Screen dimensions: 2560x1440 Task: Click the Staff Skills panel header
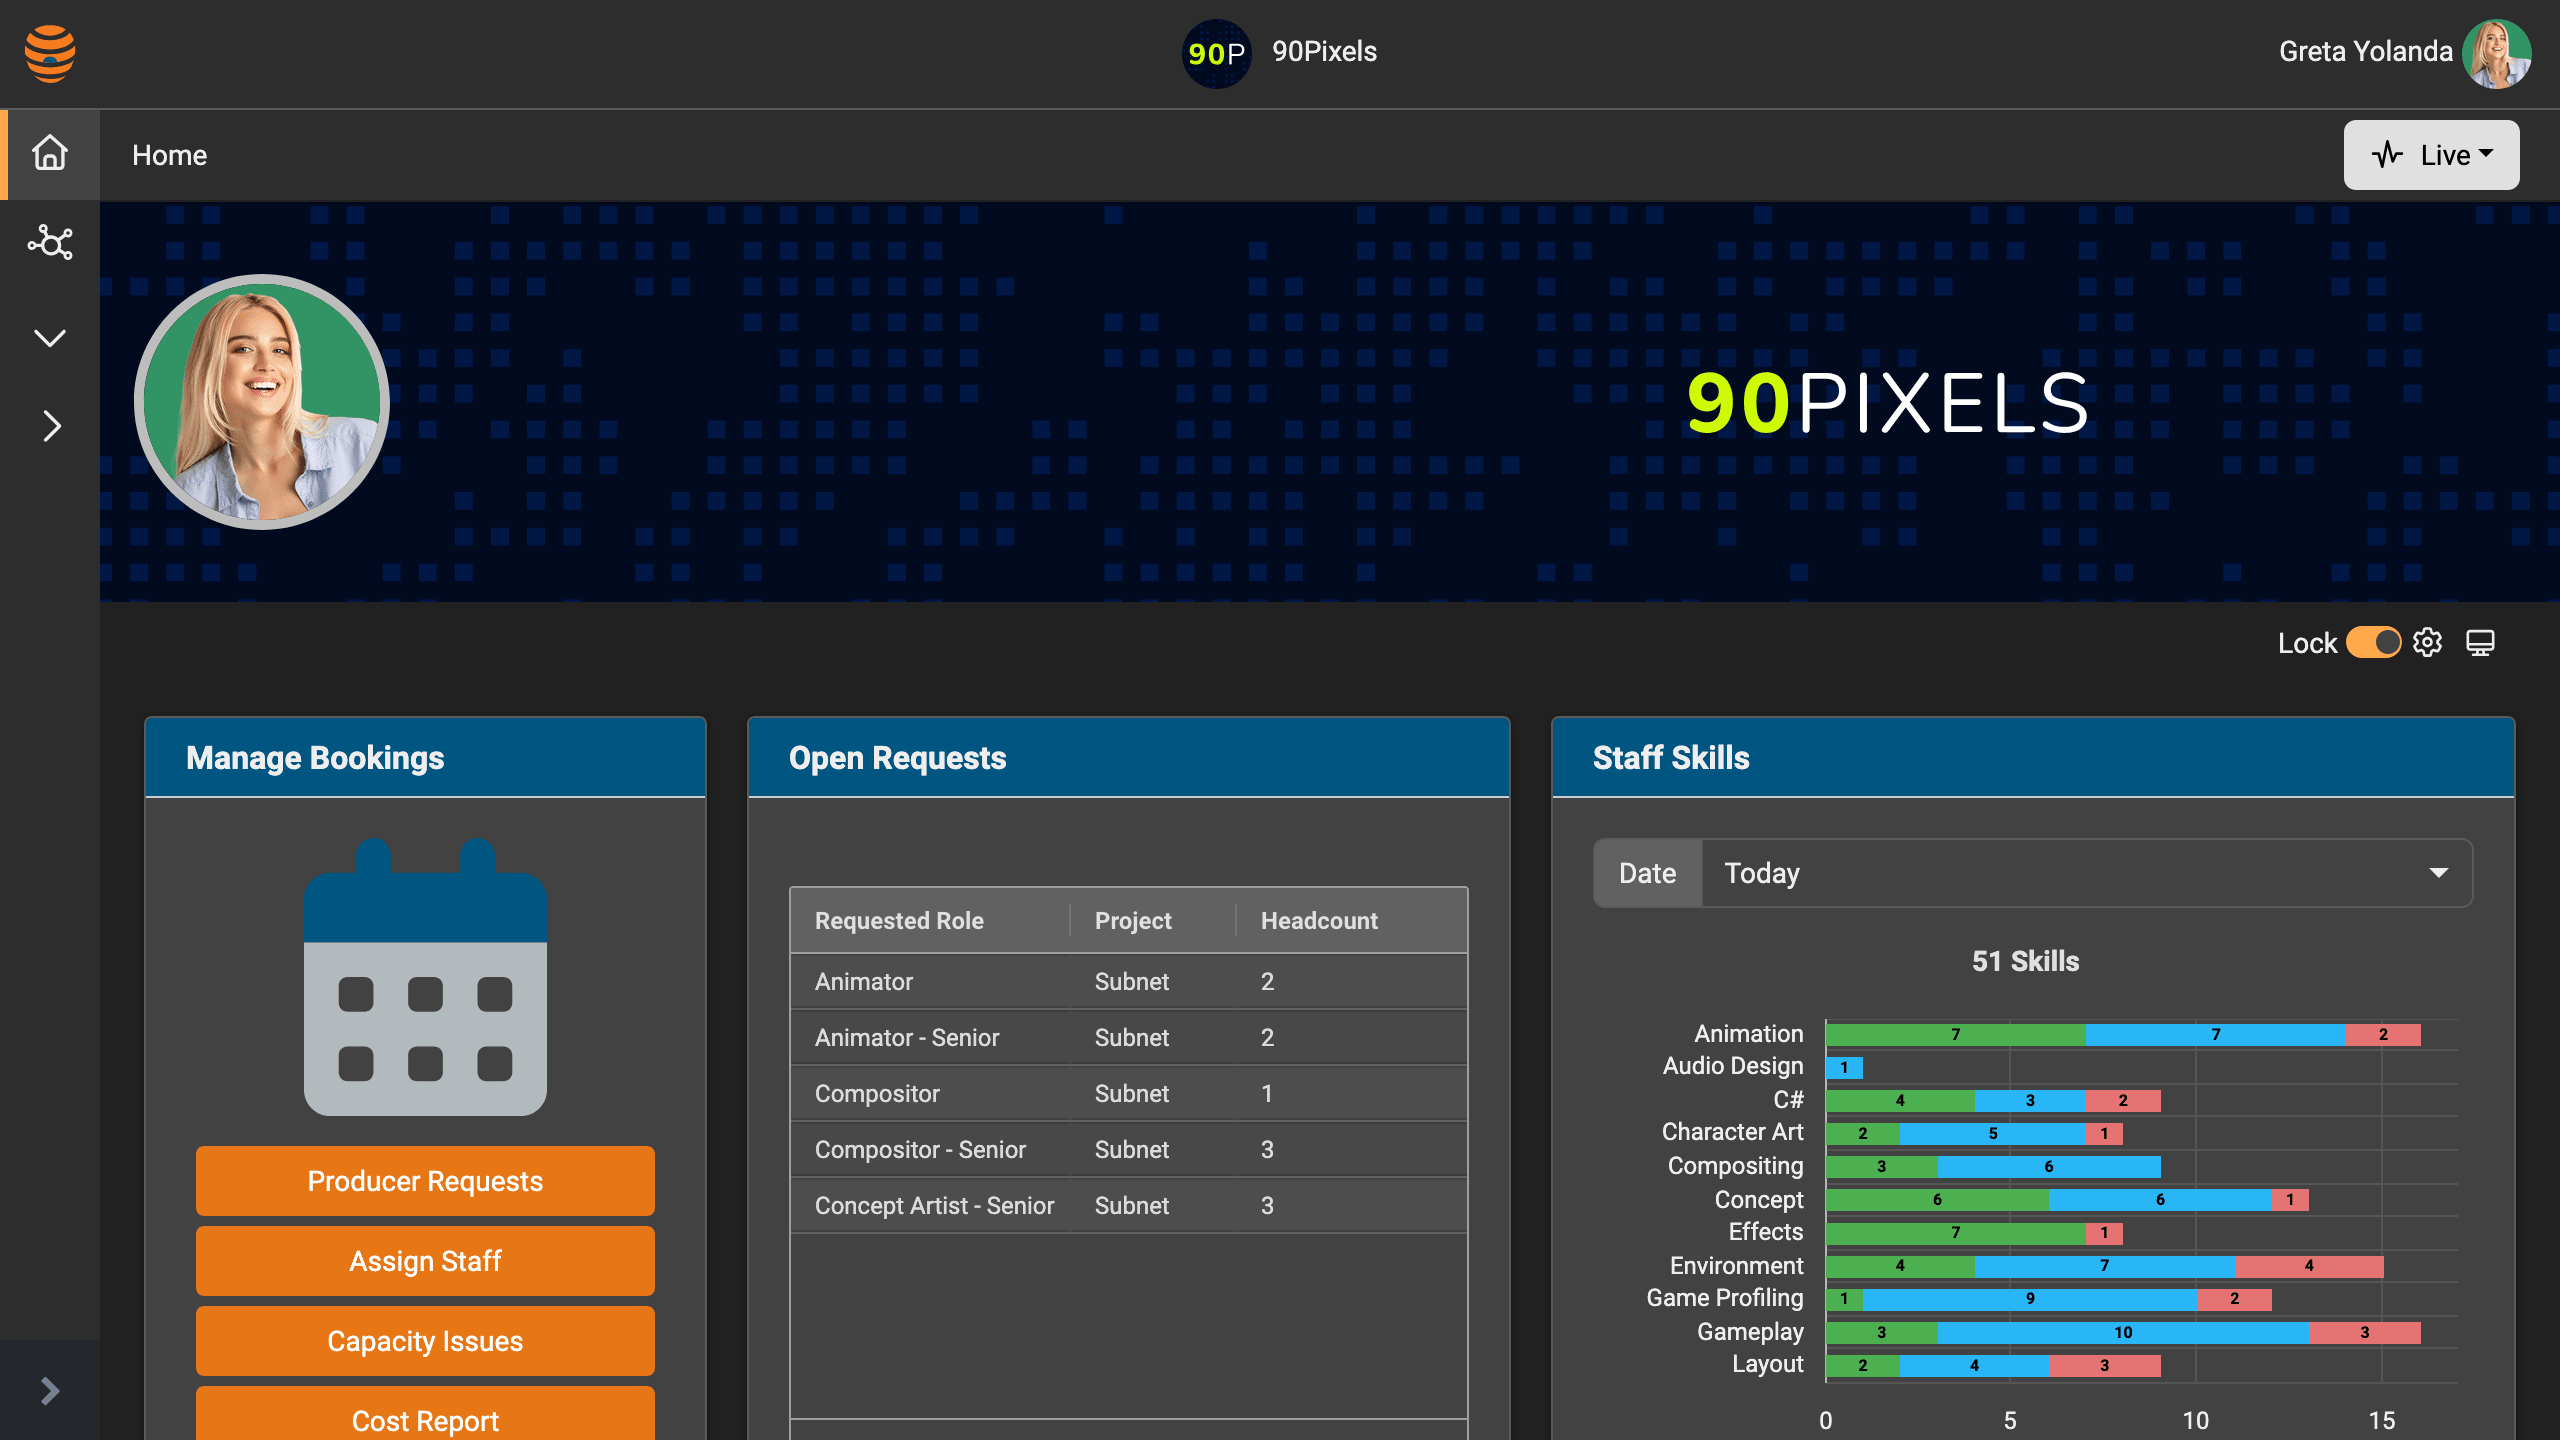coord(2033,757)
